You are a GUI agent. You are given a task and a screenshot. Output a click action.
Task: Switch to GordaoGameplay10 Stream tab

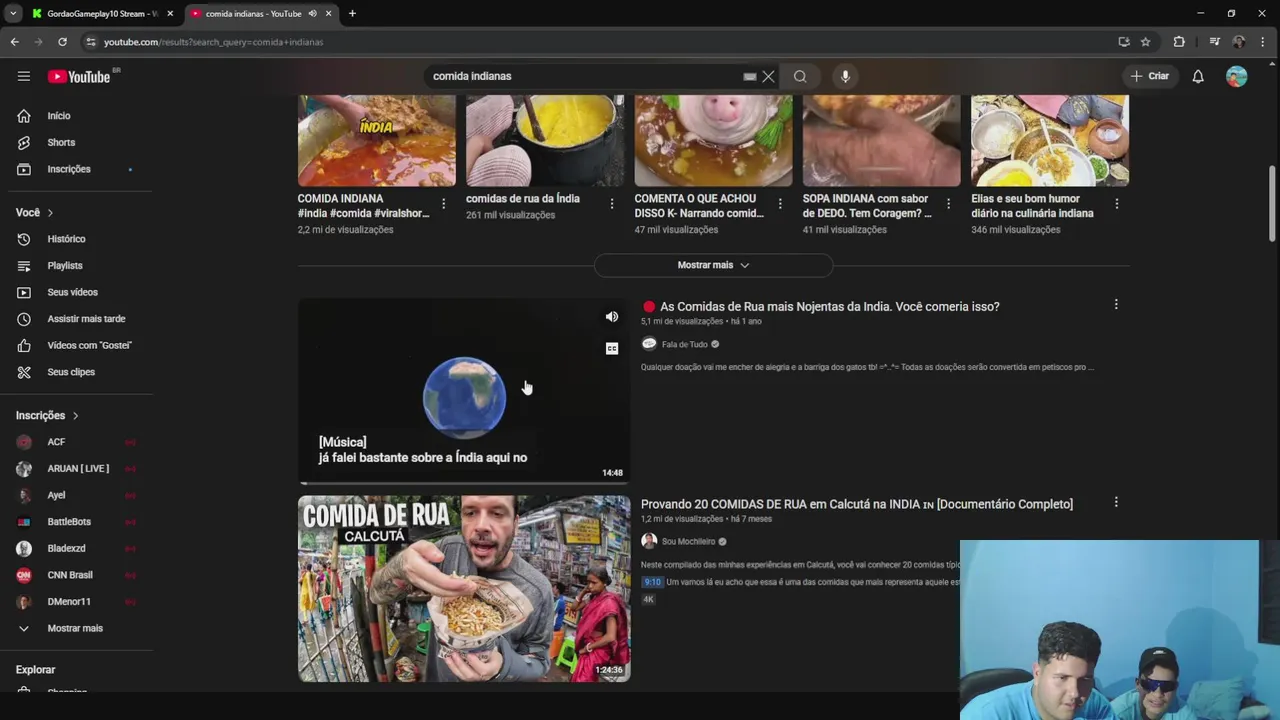(x=102, y=13)
